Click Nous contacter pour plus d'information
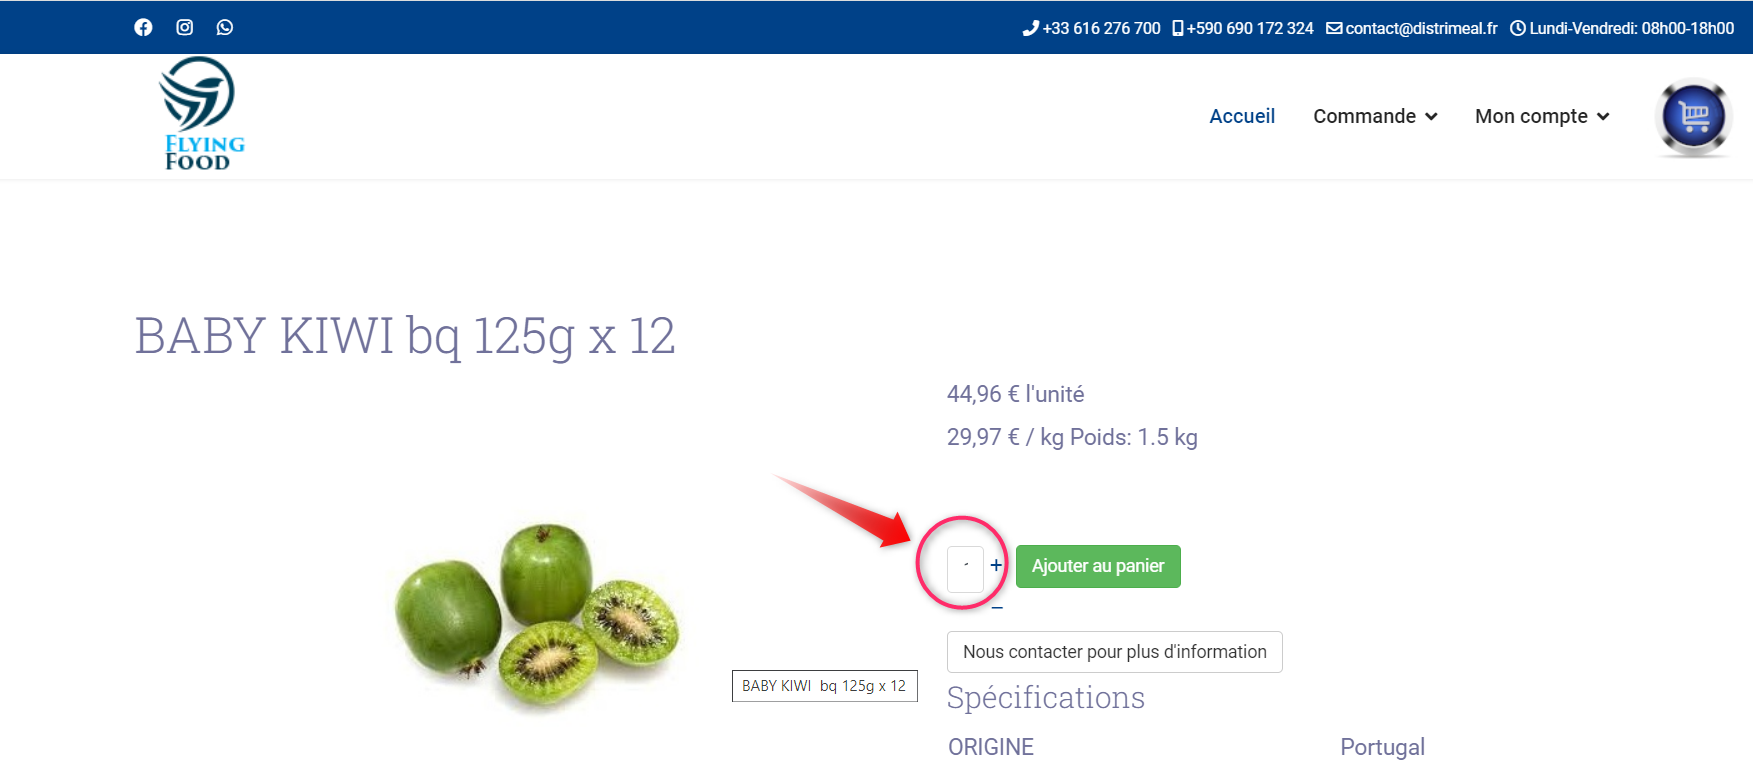 (1115, 652)
